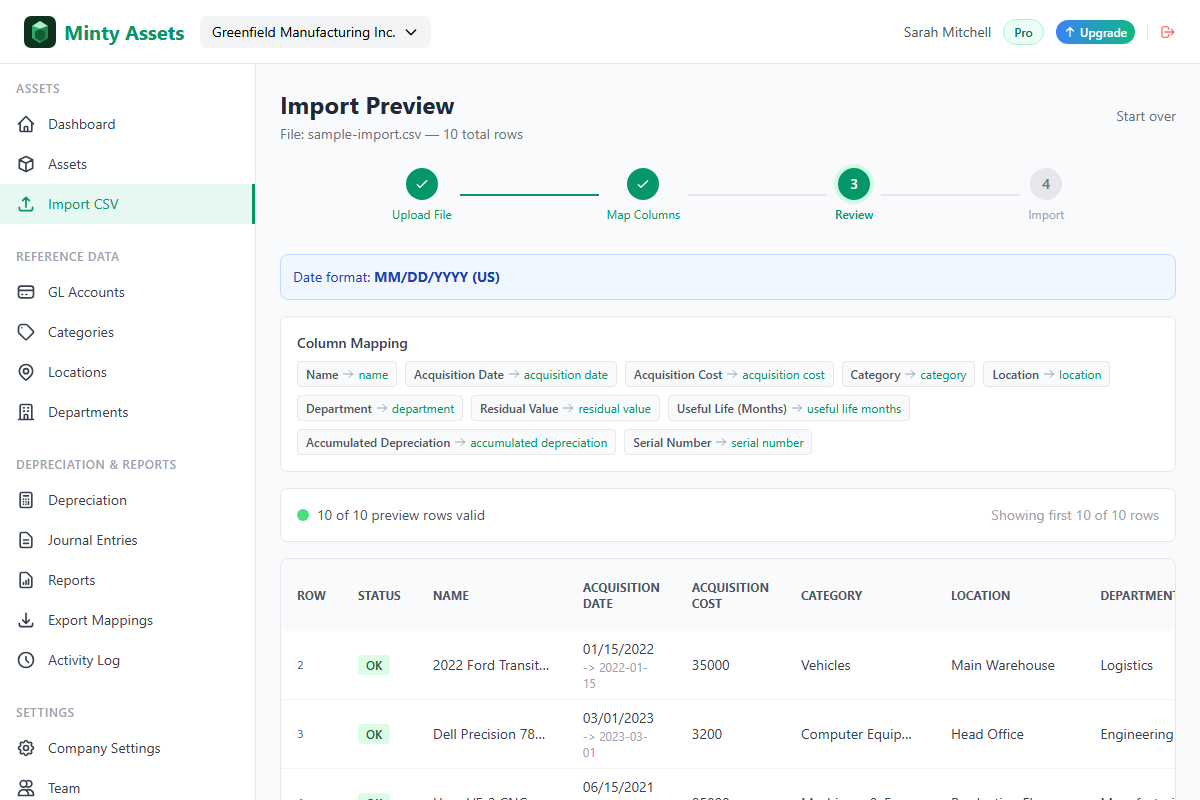Open Company Settings
The image size is (1200, 800).
(x=127, y=748)
